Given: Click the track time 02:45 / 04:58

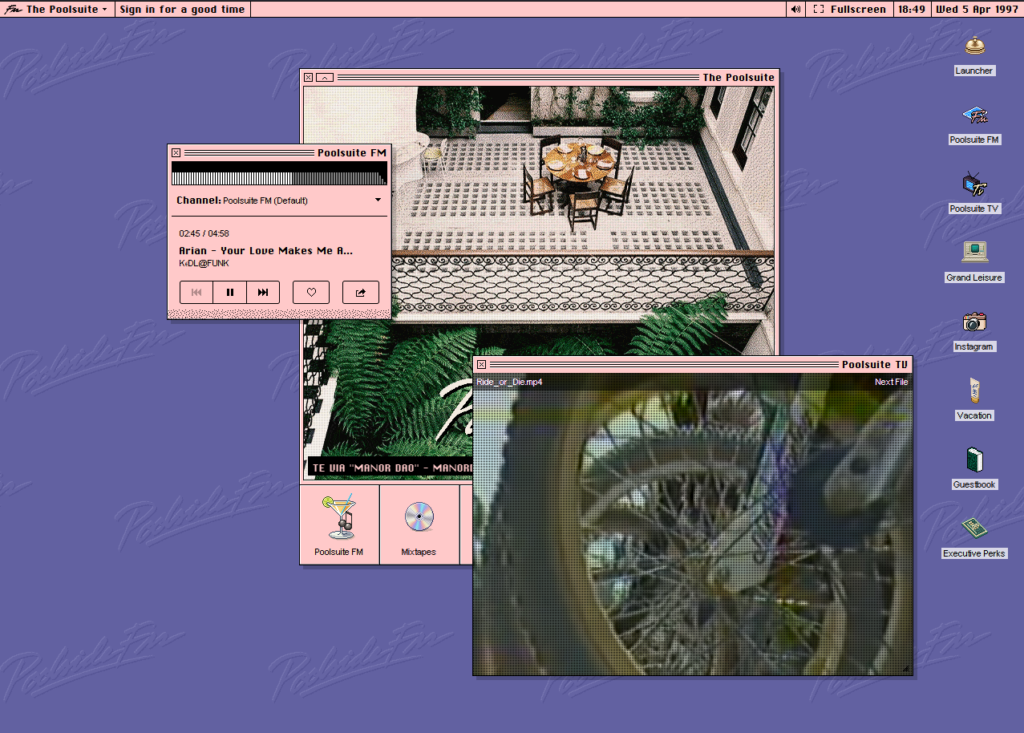Looking at the screenshot, I should pos(204,233).
